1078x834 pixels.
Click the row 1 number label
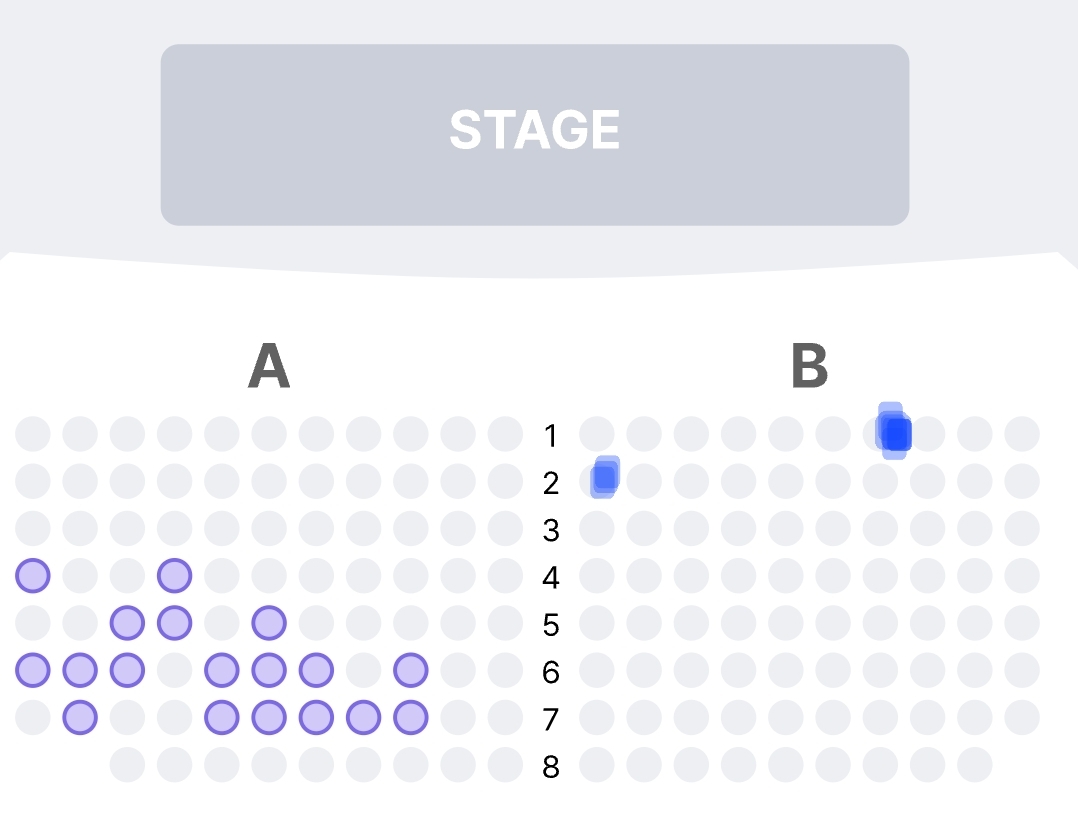[550, 435]
